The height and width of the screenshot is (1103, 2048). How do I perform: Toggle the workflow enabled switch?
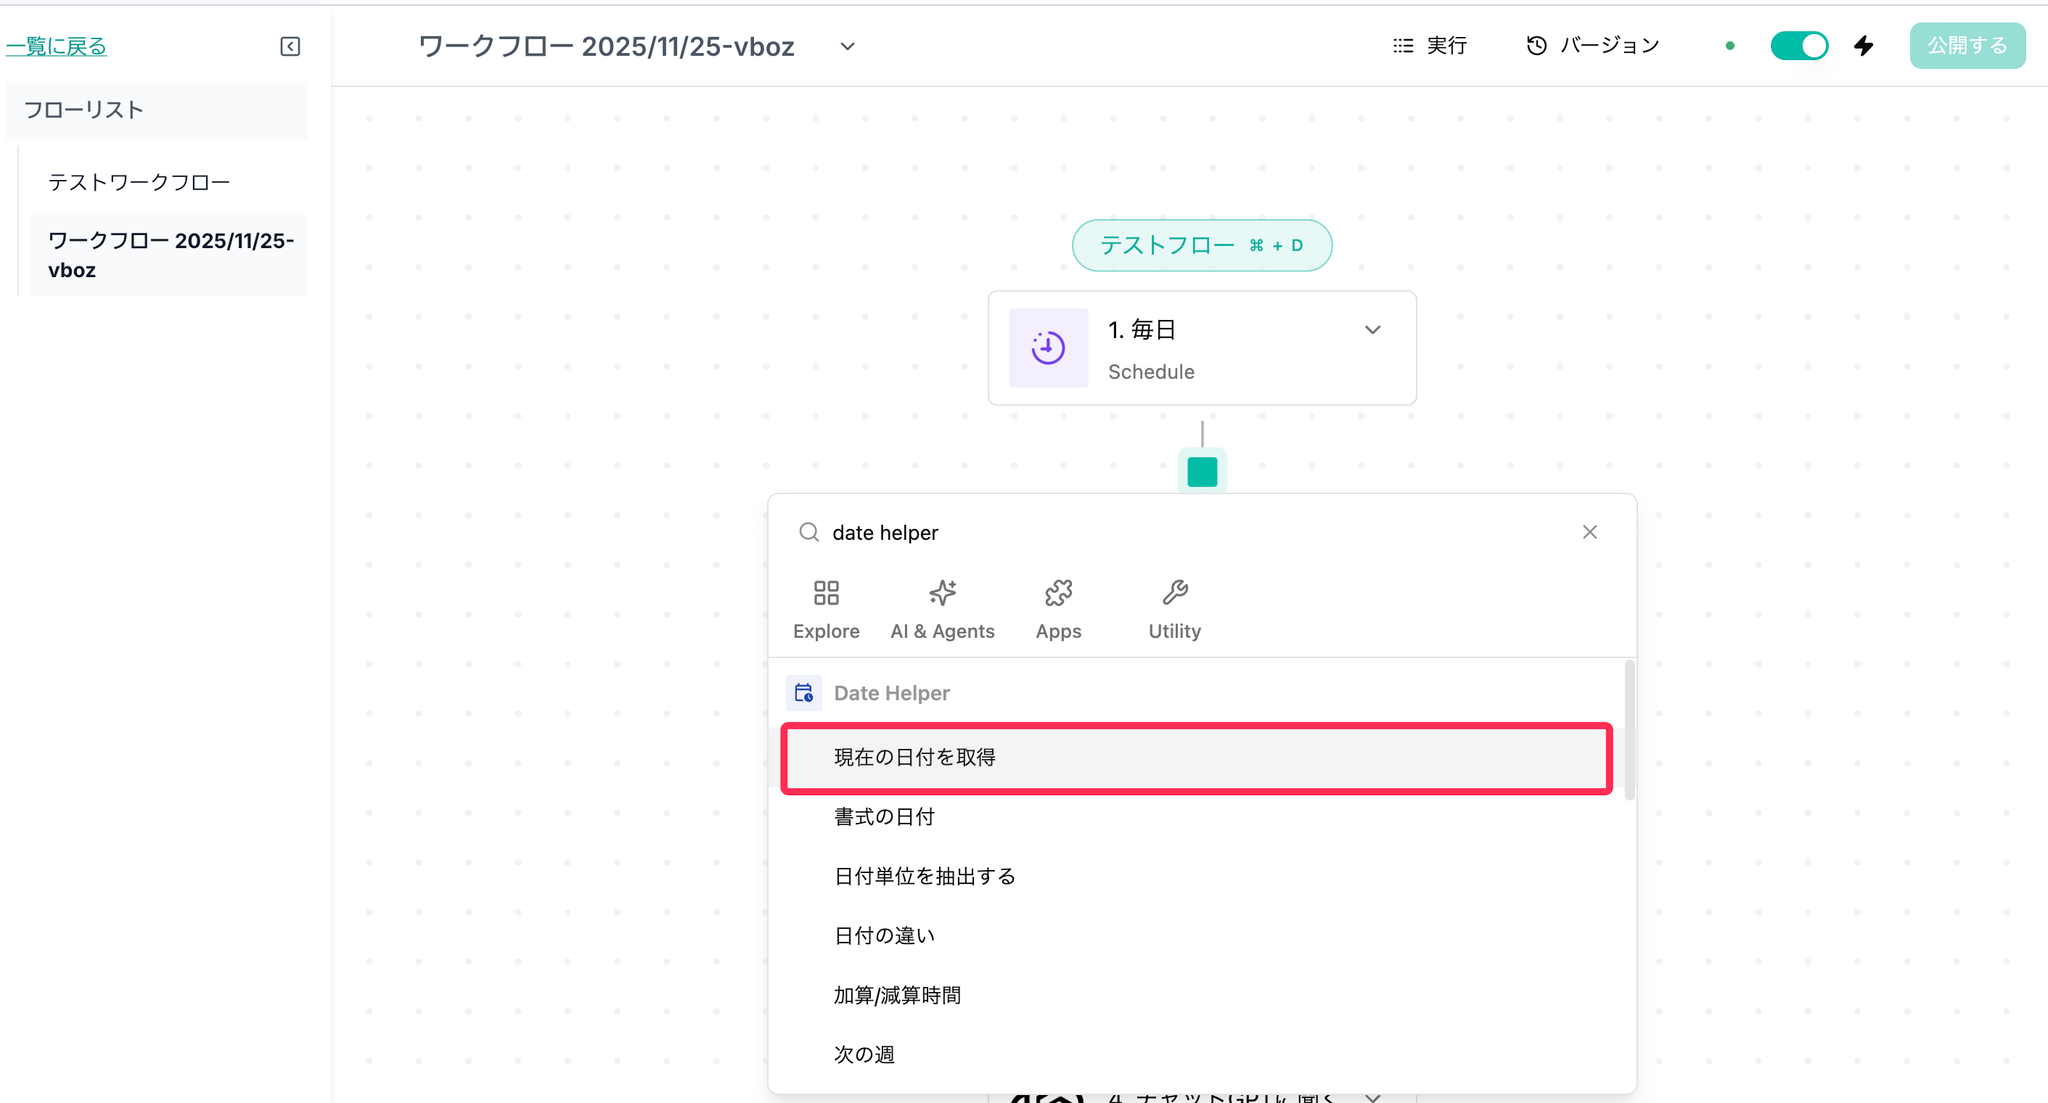coord(1798,46)
